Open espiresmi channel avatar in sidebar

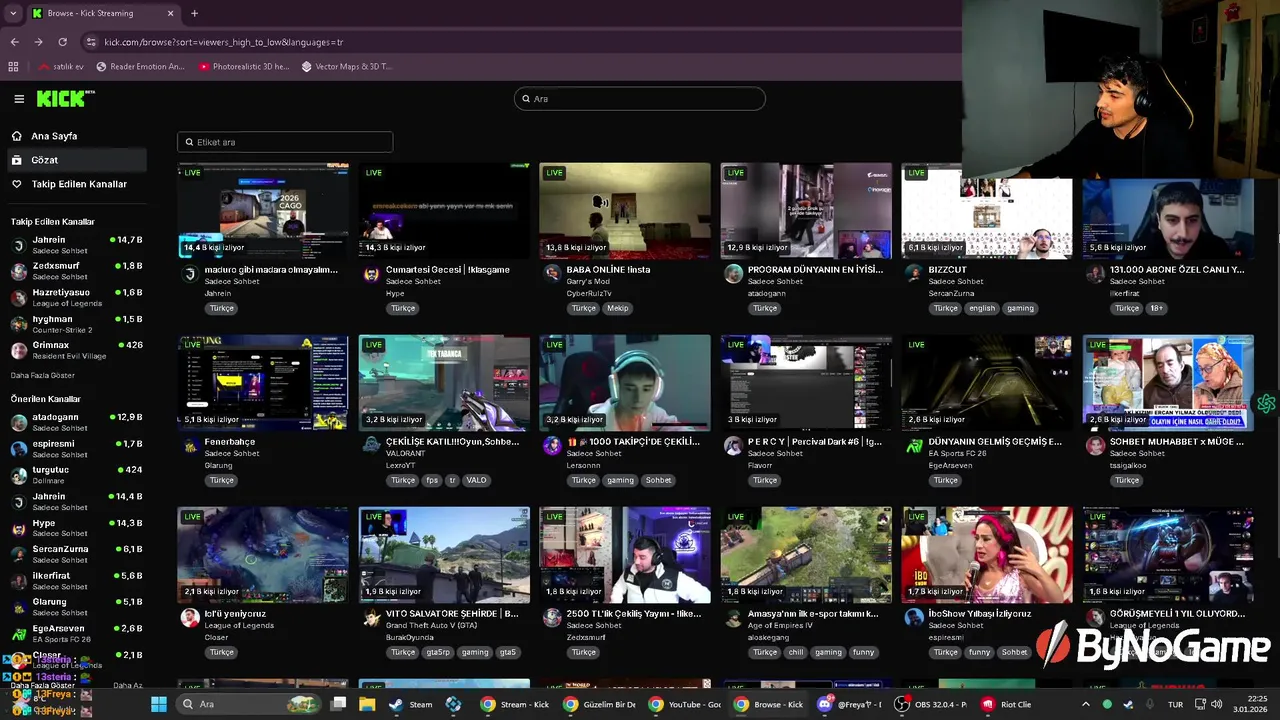19,449
